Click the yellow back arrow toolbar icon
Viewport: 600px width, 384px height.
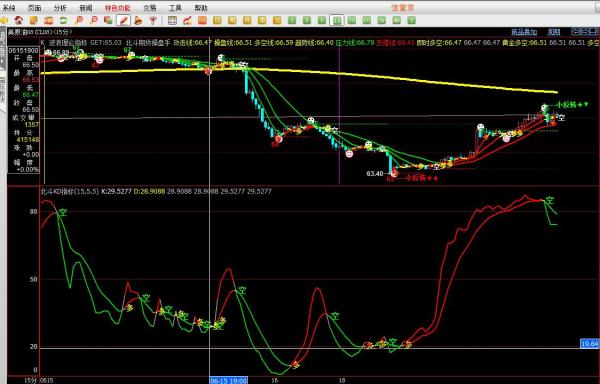(4, 20)
